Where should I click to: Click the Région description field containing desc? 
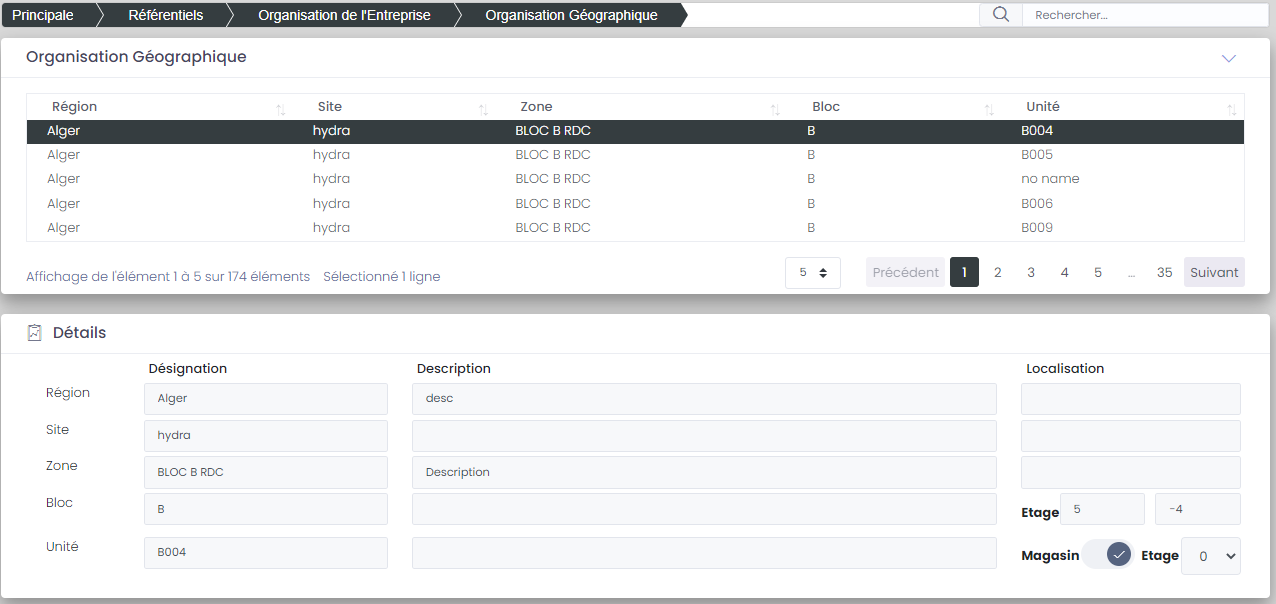[x=704, y=398]
